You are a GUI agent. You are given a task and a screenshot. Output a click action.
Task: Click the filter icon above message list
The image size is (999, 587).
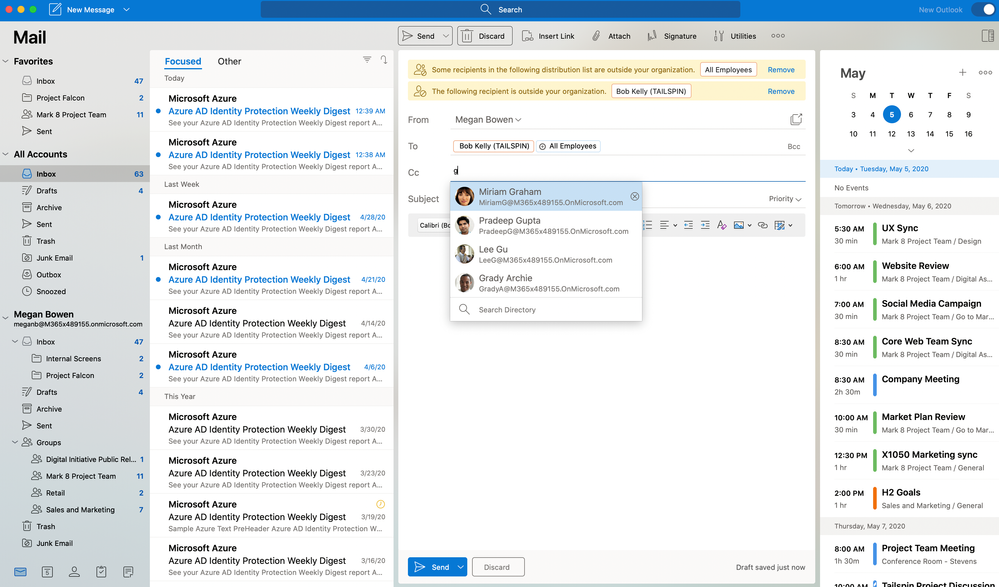367,60
